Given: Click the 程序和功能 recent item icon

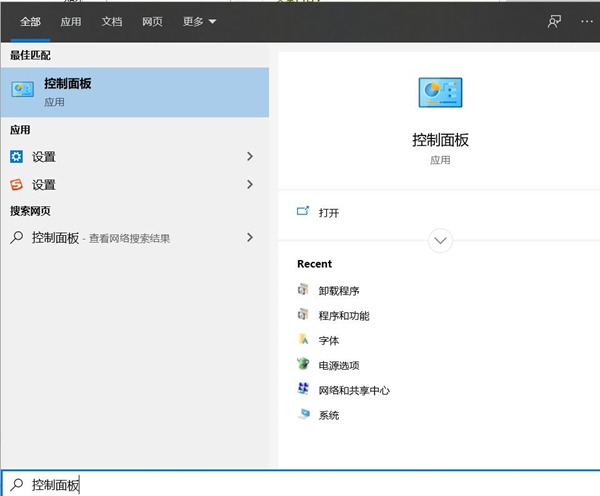Looking at the screenshot, I should click(304, 315).
